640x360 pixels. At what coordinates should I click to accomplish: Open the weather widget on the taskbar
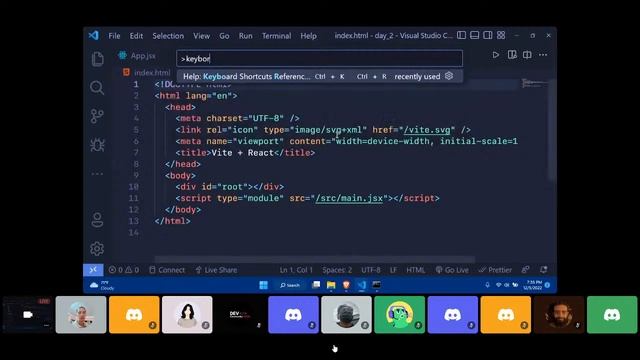point(102,285)
